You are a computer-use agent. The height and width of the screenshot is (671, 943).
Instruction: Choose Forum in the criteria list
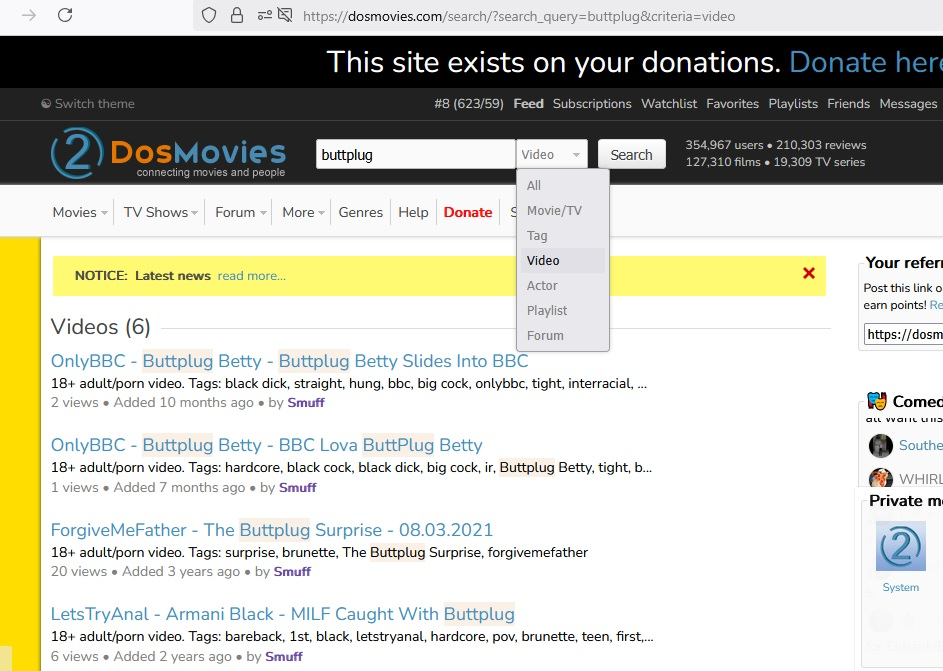[562, 336]
